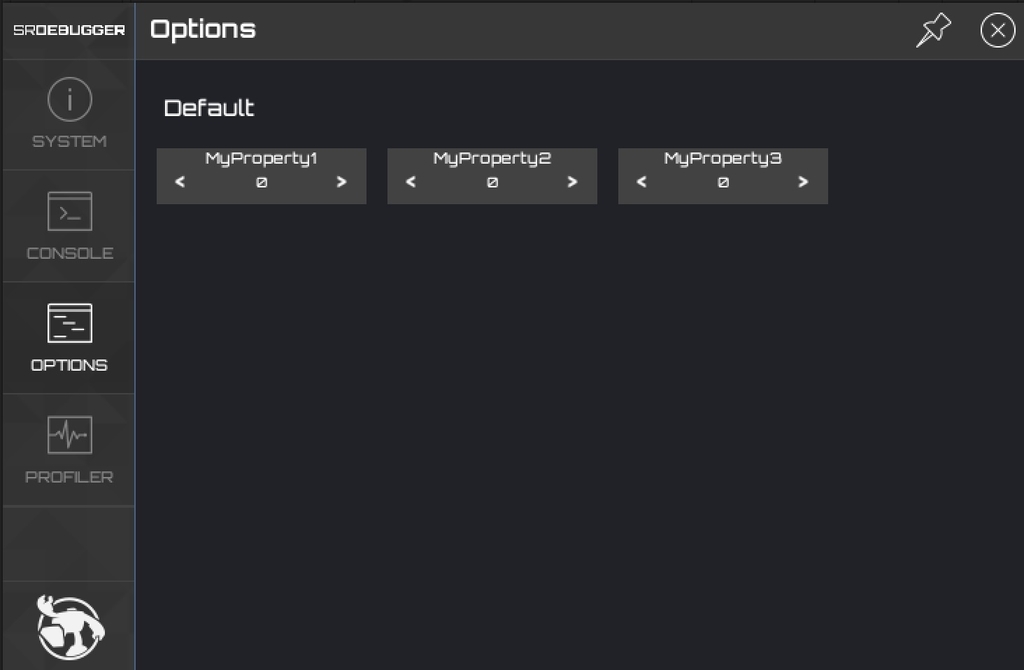Viewport: 1024px width, 670px height.
Task: Click the MyProperty1 value field
Action: click(x=261, y=183)
